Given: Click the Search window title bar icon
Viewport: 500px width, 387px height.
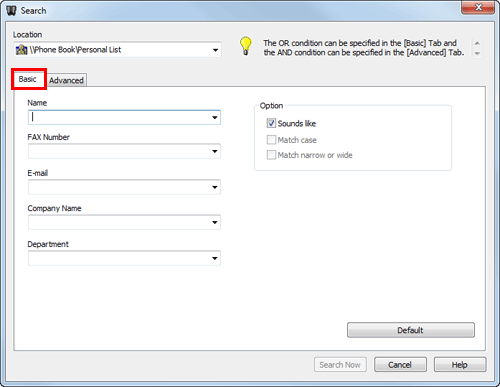Looking at the screenshot, I should pos(11,10).
